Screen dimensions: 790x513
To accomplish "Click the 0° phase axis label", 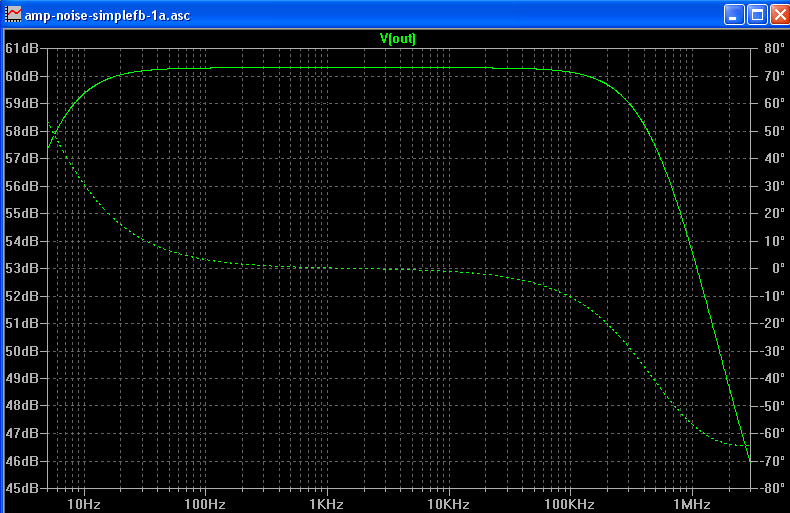I will 778,269.
